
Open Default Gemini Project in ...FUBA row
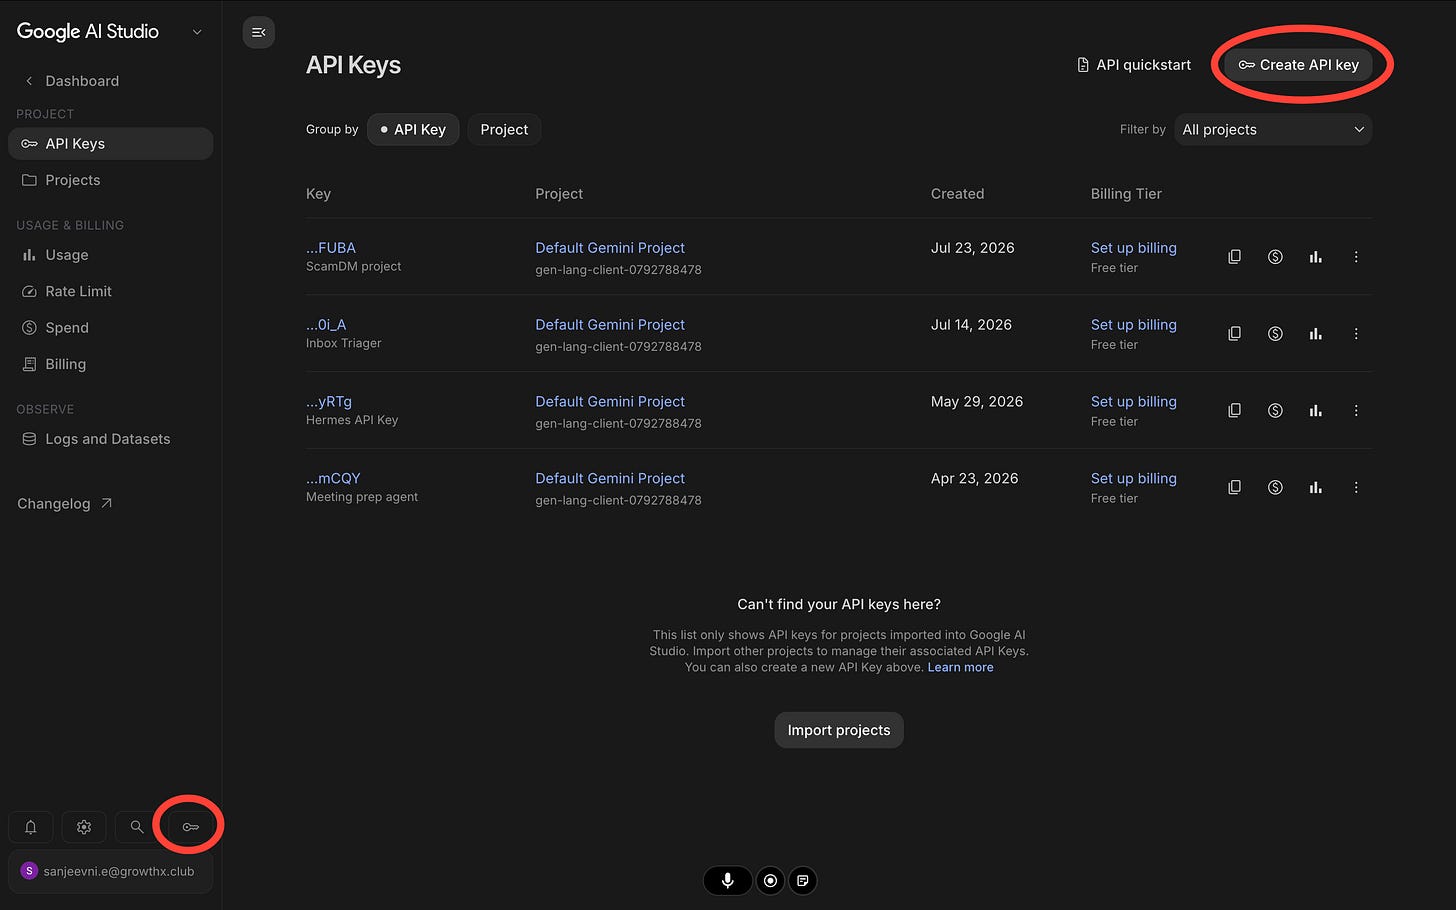coord(610,248)
